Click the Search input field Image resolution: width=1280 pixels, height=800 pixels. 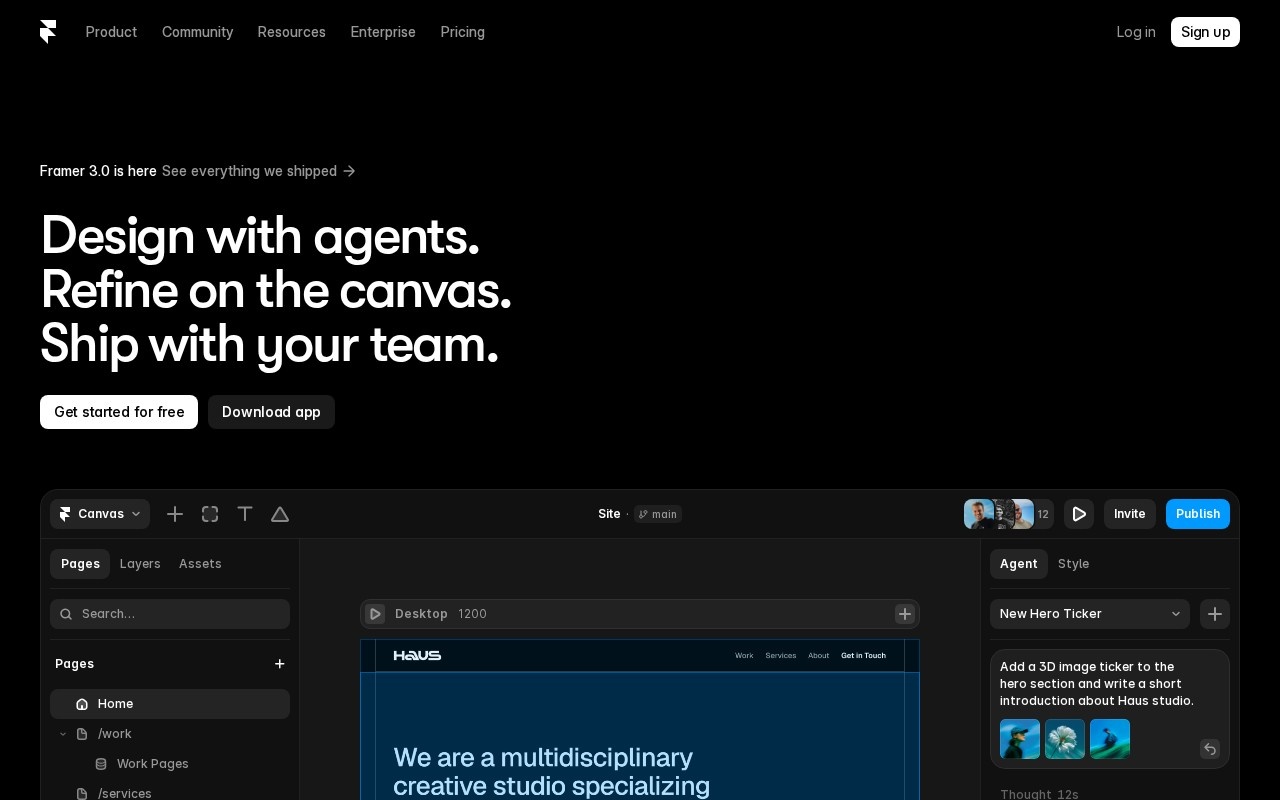pos(170,614)
